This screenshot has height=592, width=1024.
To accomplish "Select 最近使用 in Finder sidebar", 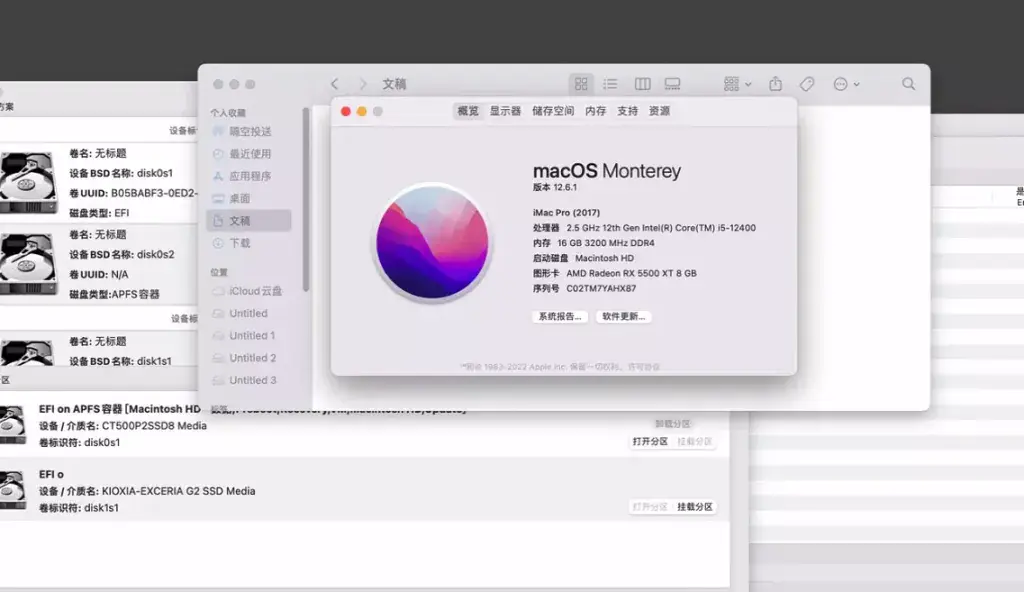I will (x=250, y=154).
